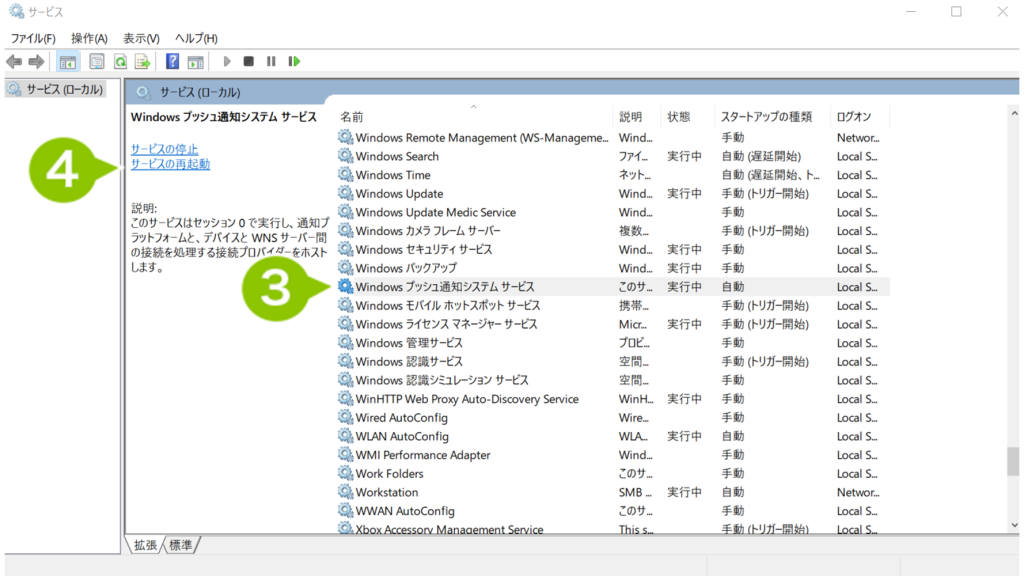Click the SMB ... description cell for Workstation
The height and width of the screenshot is (576, 1024).
tap(635, 492)
